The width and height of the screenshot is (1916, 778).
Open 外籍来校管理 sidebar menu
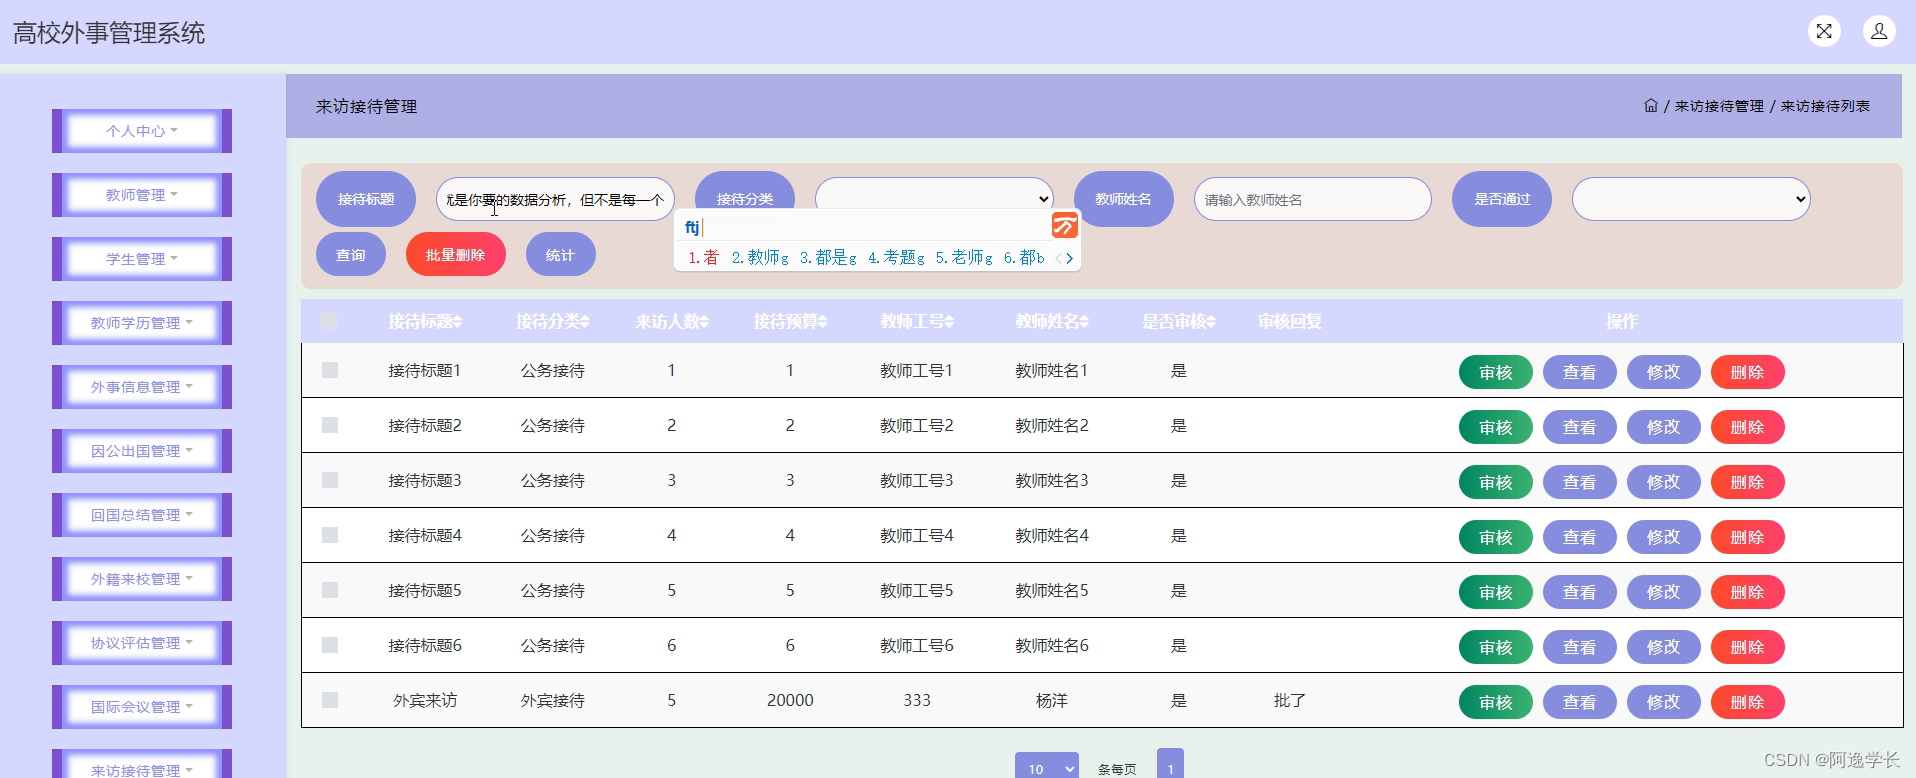coord(142,579)
